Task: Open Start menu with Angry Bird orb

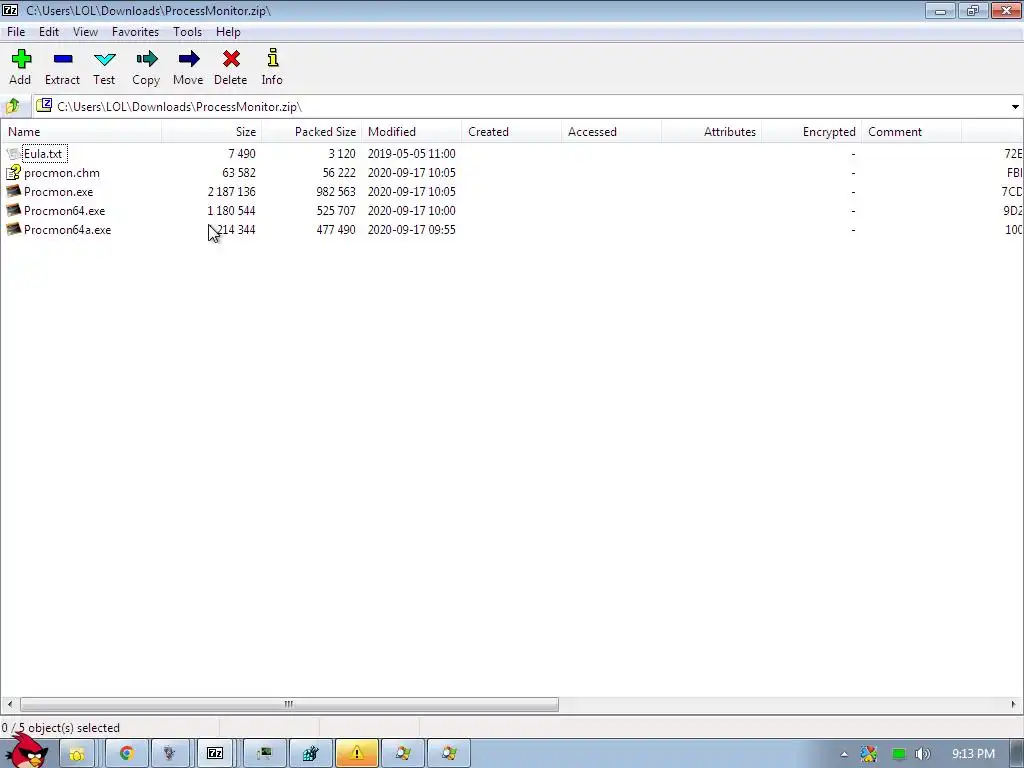Action: (25, 752)
